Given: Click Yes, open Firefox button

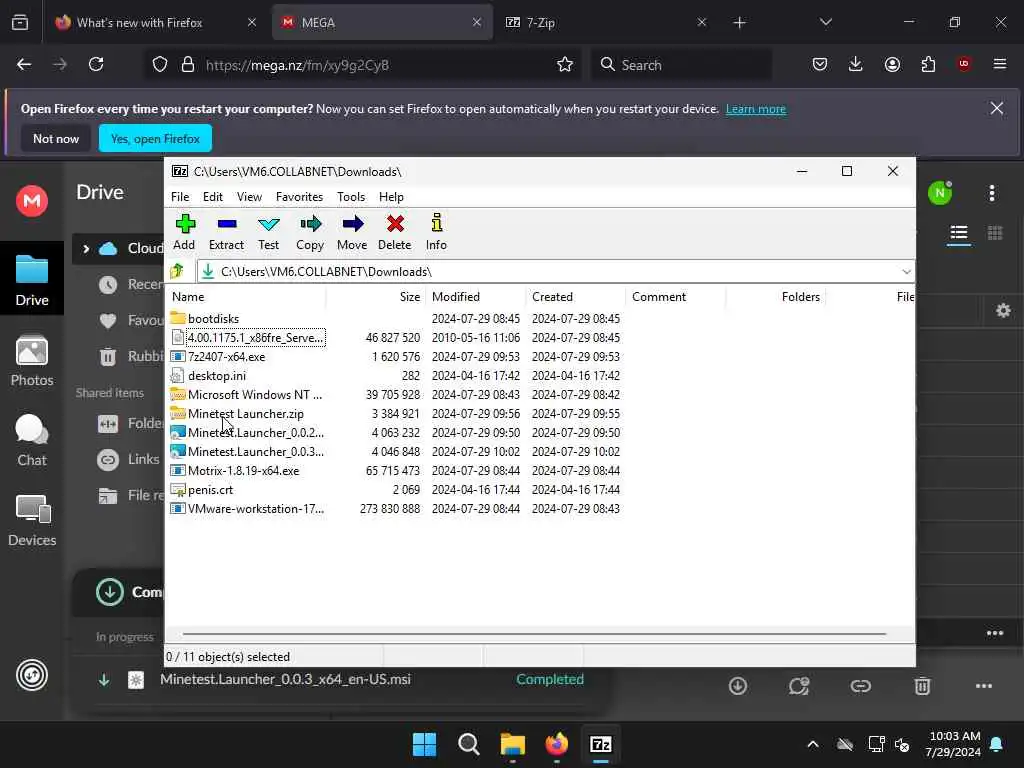Looking at the screenshot, I should (155, 138).
